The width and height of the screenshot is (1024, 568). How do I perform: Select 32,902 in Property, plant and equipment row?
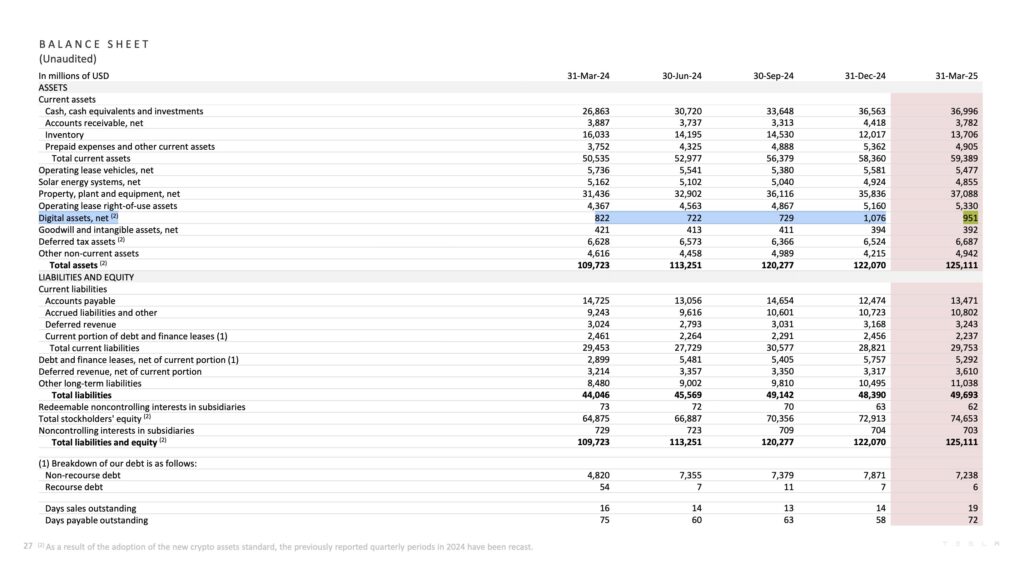tap(688, 194)
